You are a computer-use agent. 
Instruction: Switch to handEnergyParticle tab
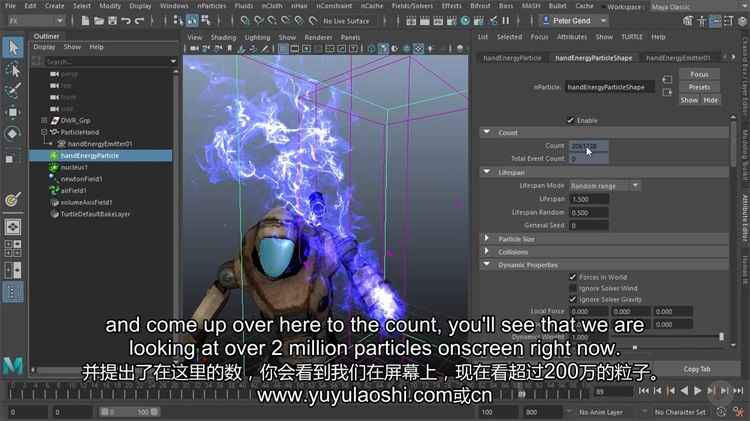point(512,57)
